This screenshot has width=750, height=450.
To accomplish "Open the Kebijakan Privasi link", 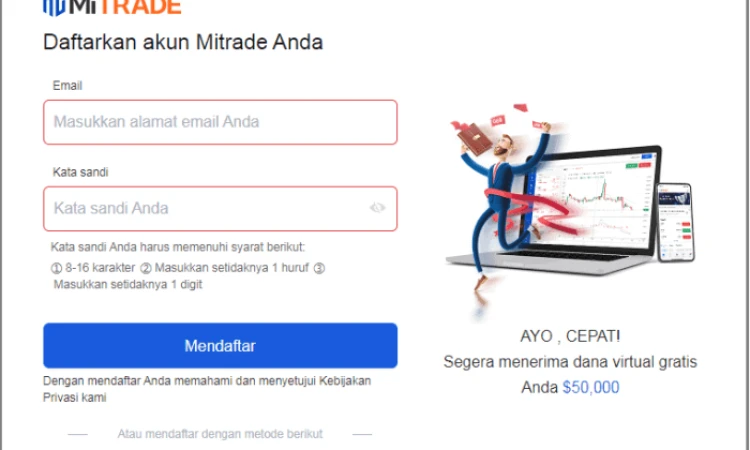I will [207, 389].
